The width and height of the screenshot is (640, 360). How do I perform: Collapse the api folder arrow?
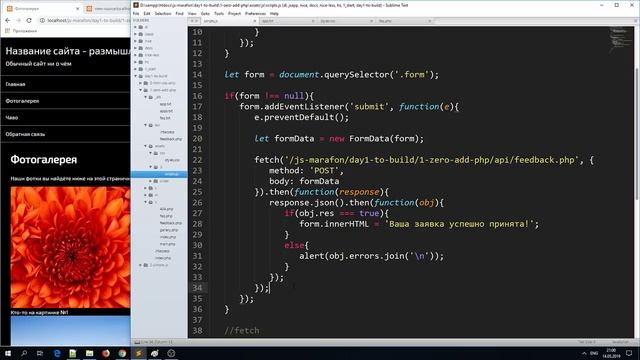(x=146, y=125)
